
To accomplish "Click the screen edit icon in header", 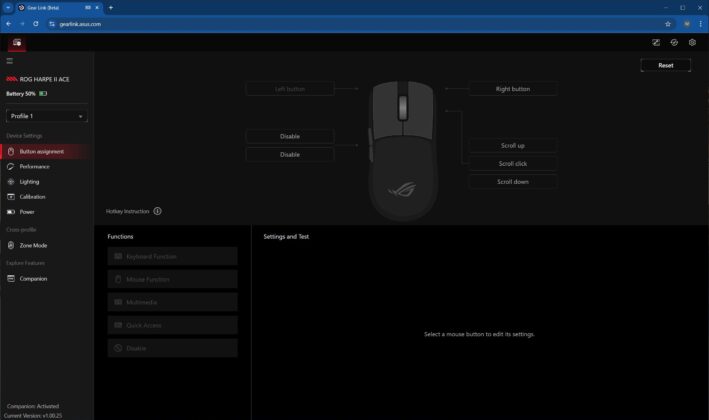I will pyautogui.click(x=656, y=42).
